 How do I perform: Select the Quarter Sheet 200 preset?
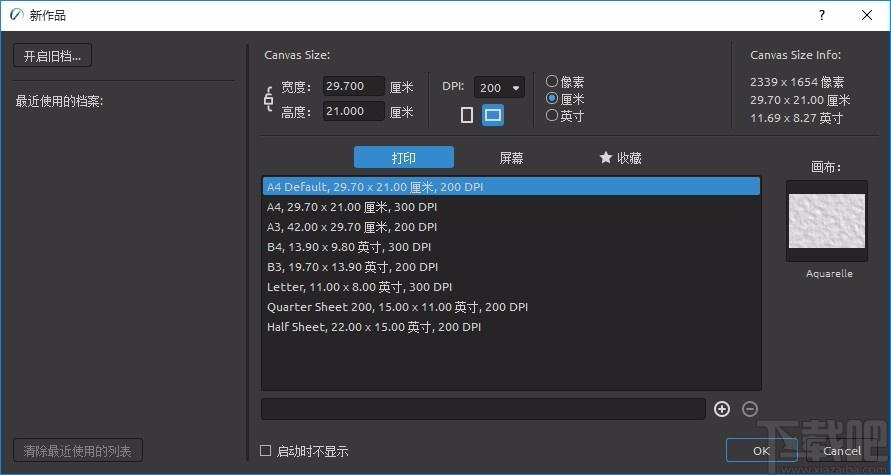[511, 307]
